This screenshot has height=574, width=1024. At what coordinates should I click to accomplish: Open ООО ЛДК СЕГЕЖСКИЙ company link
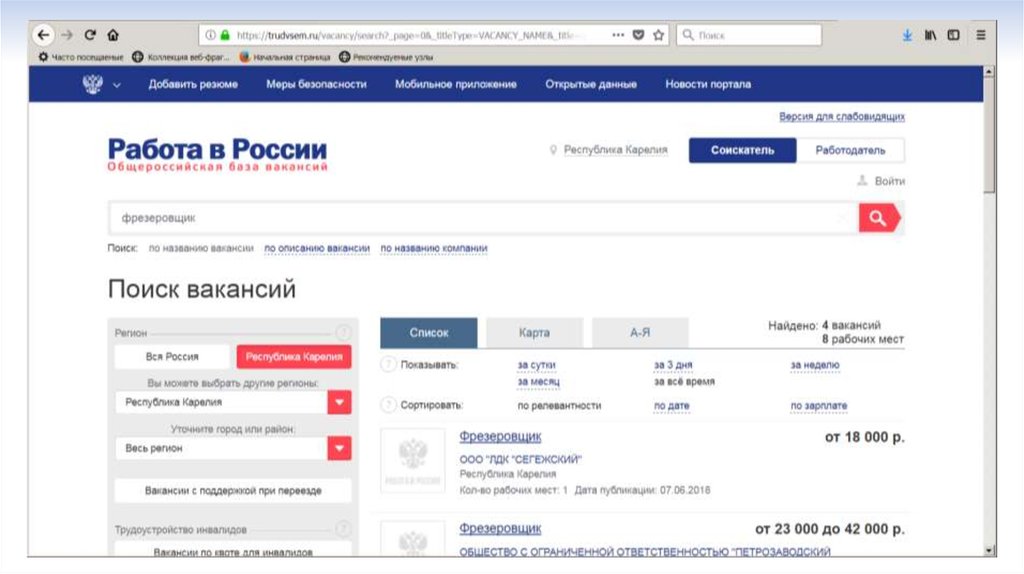(520, 459)
